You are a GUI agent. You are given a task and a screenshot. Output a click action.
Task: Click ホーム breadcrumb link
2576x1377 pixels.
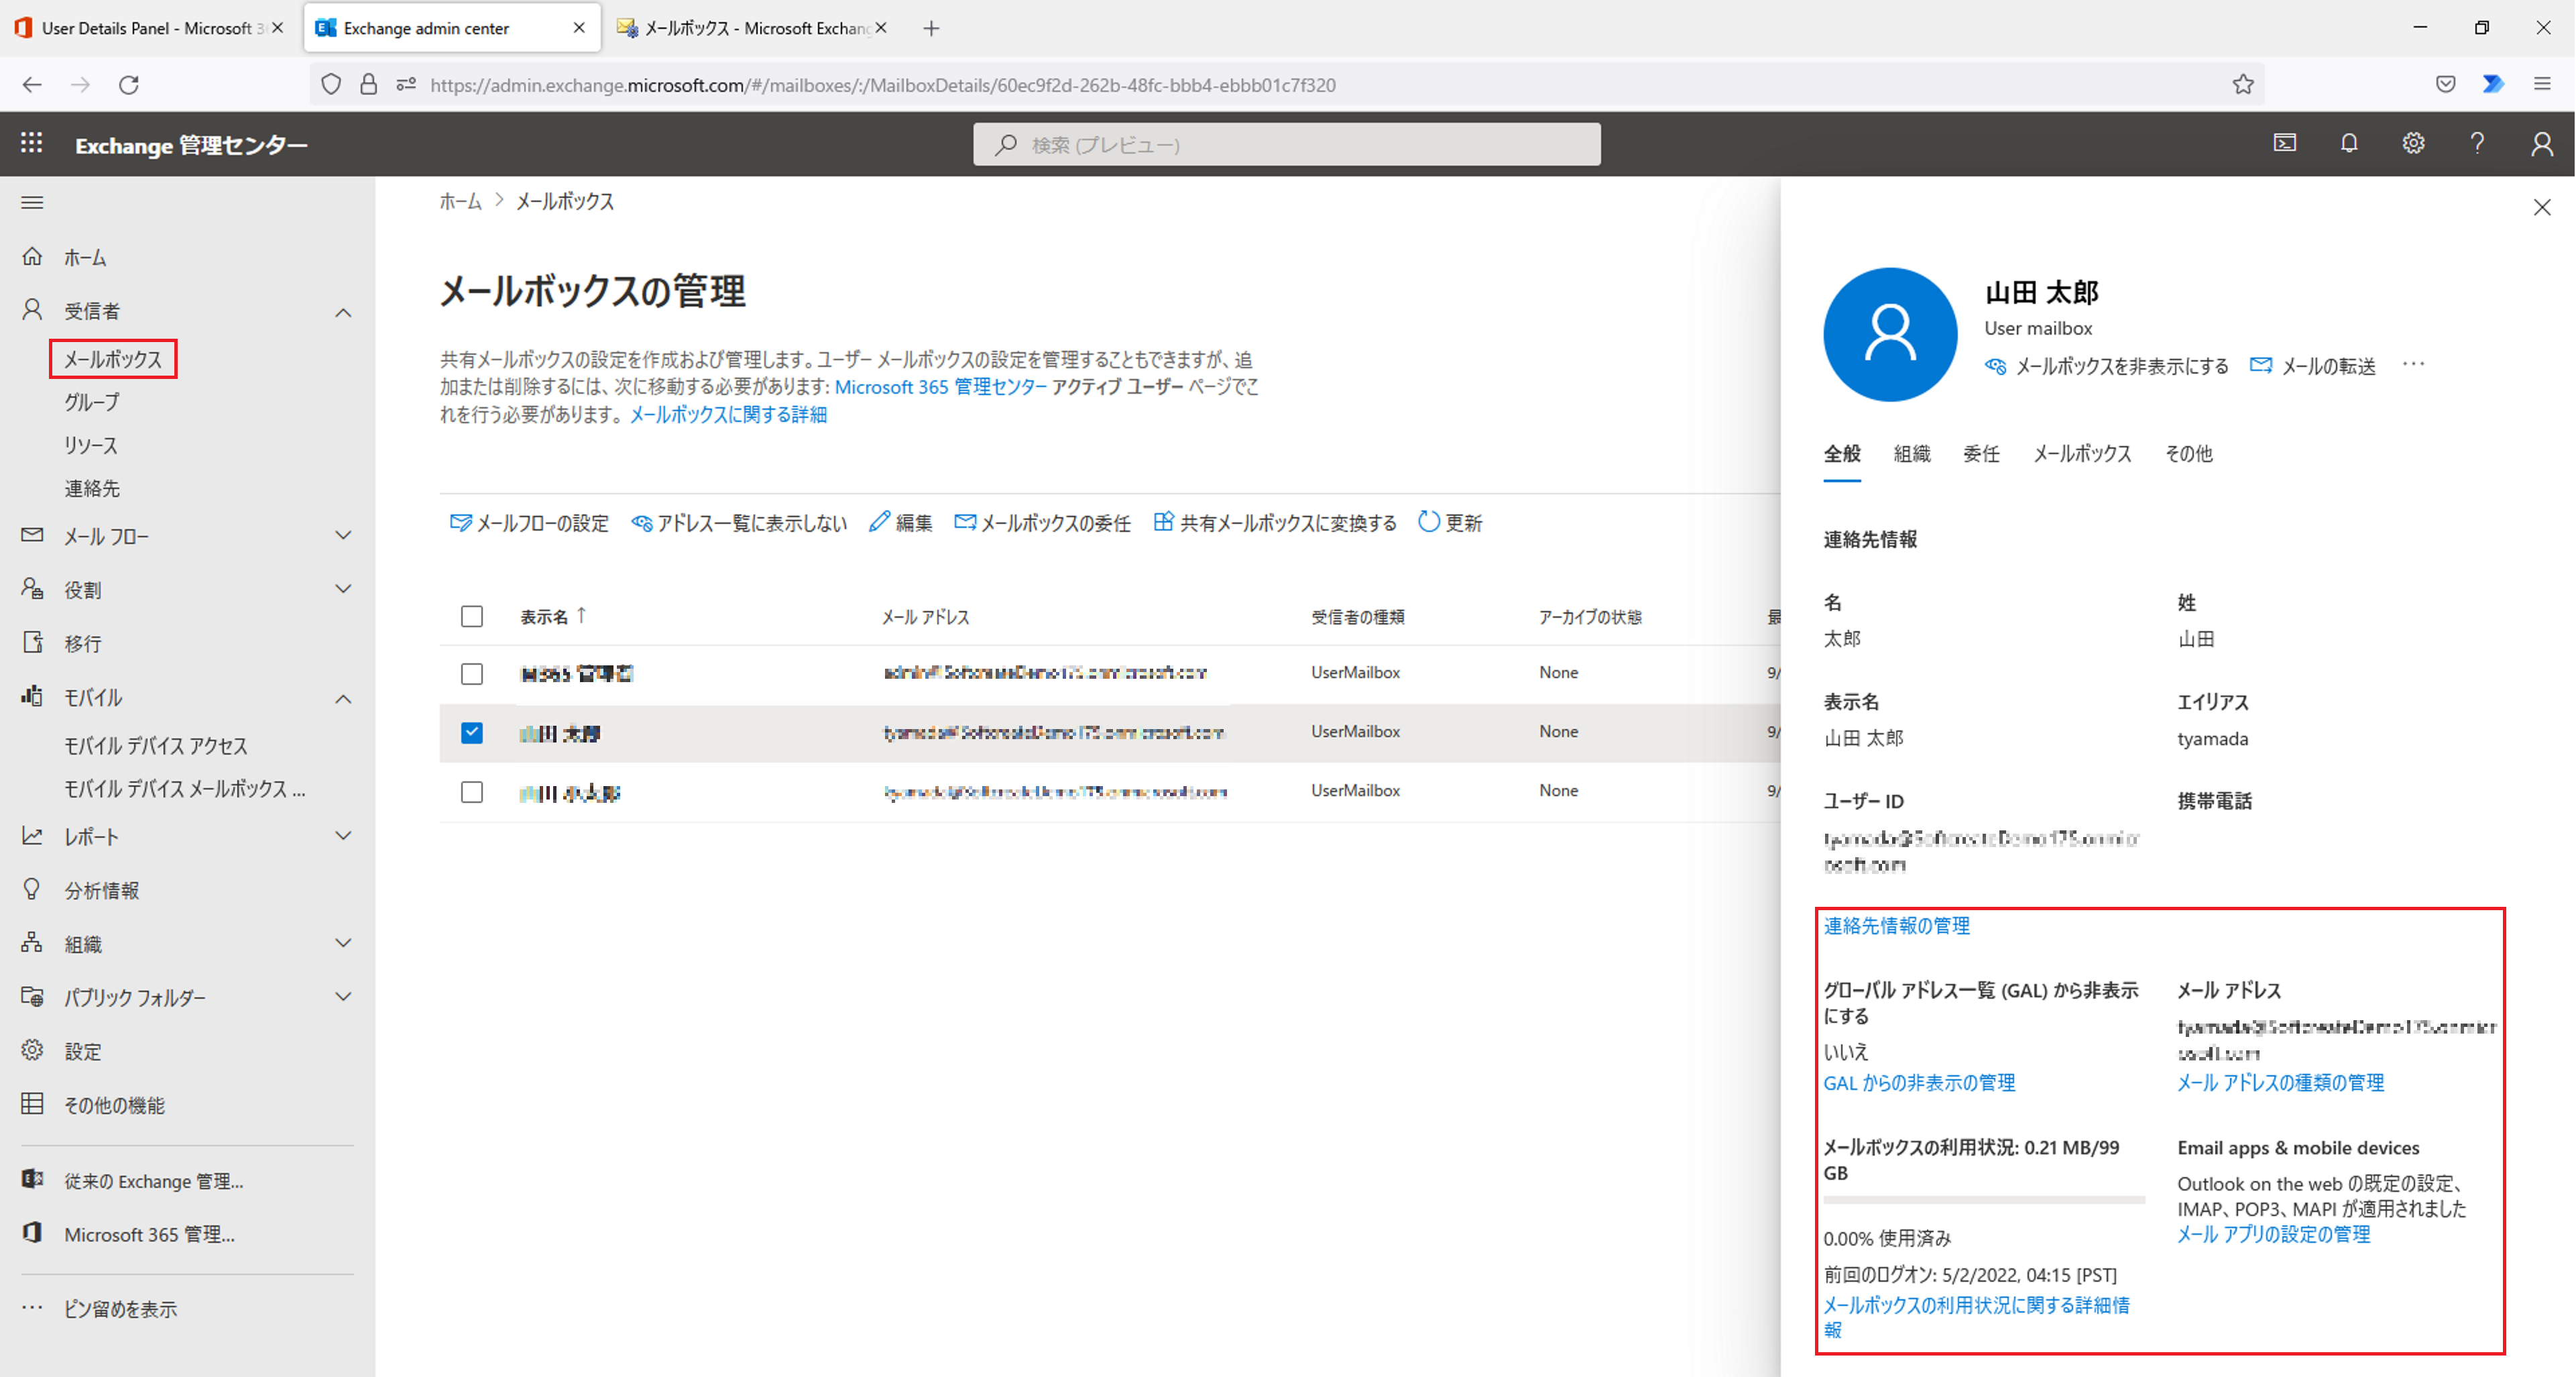[x=460, y=201]
